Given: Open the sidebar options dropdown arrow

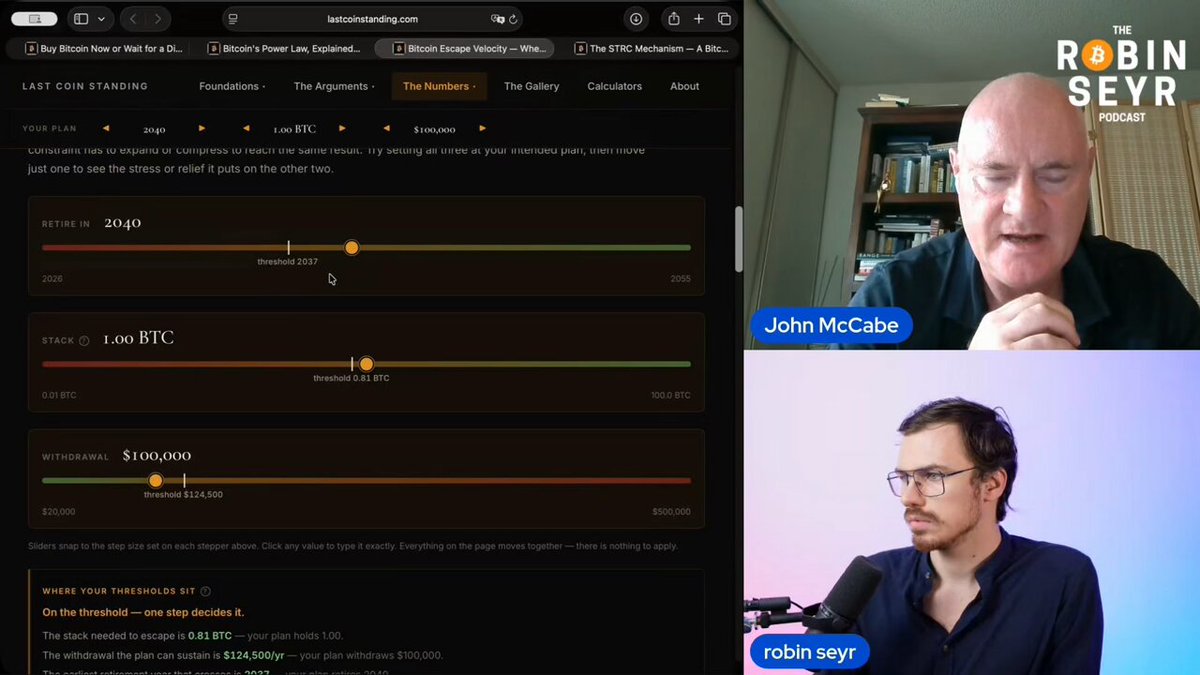Looking at the screenshot, I should pyautogui.click(x=101, y=19).
